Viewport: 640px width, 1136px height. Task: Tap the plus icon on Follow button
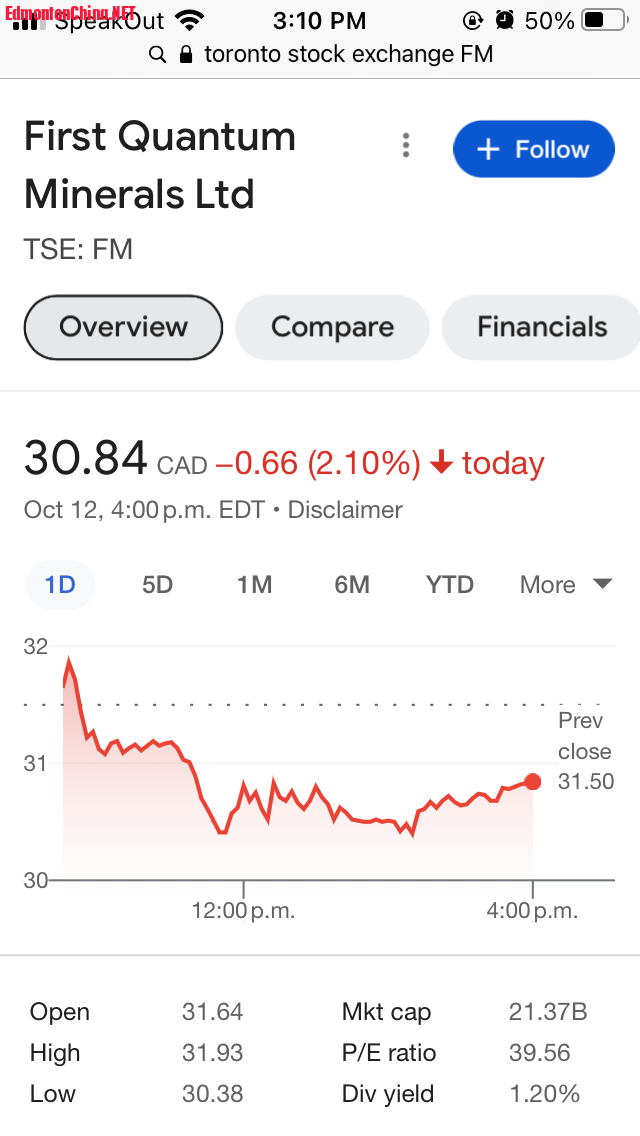click(489, 149)
